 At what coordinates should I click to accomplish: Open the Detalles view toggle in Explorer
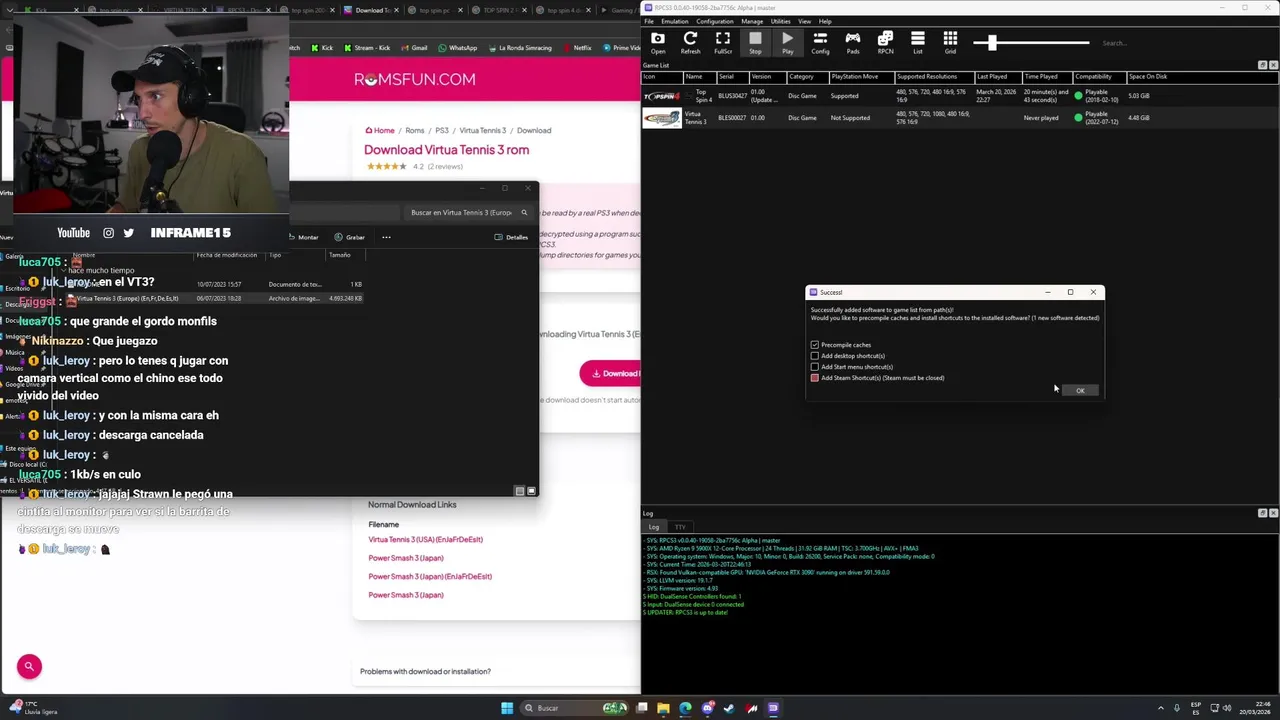click(511, 237)
